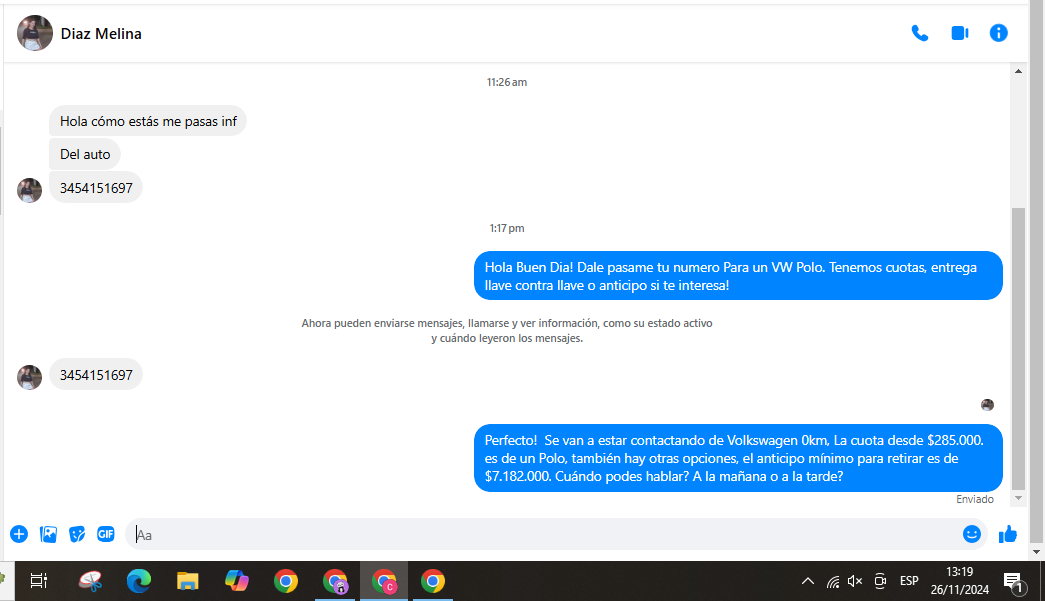Start a video call in the chat
The width and height of the screenshot is (1045, 601).
960,33
